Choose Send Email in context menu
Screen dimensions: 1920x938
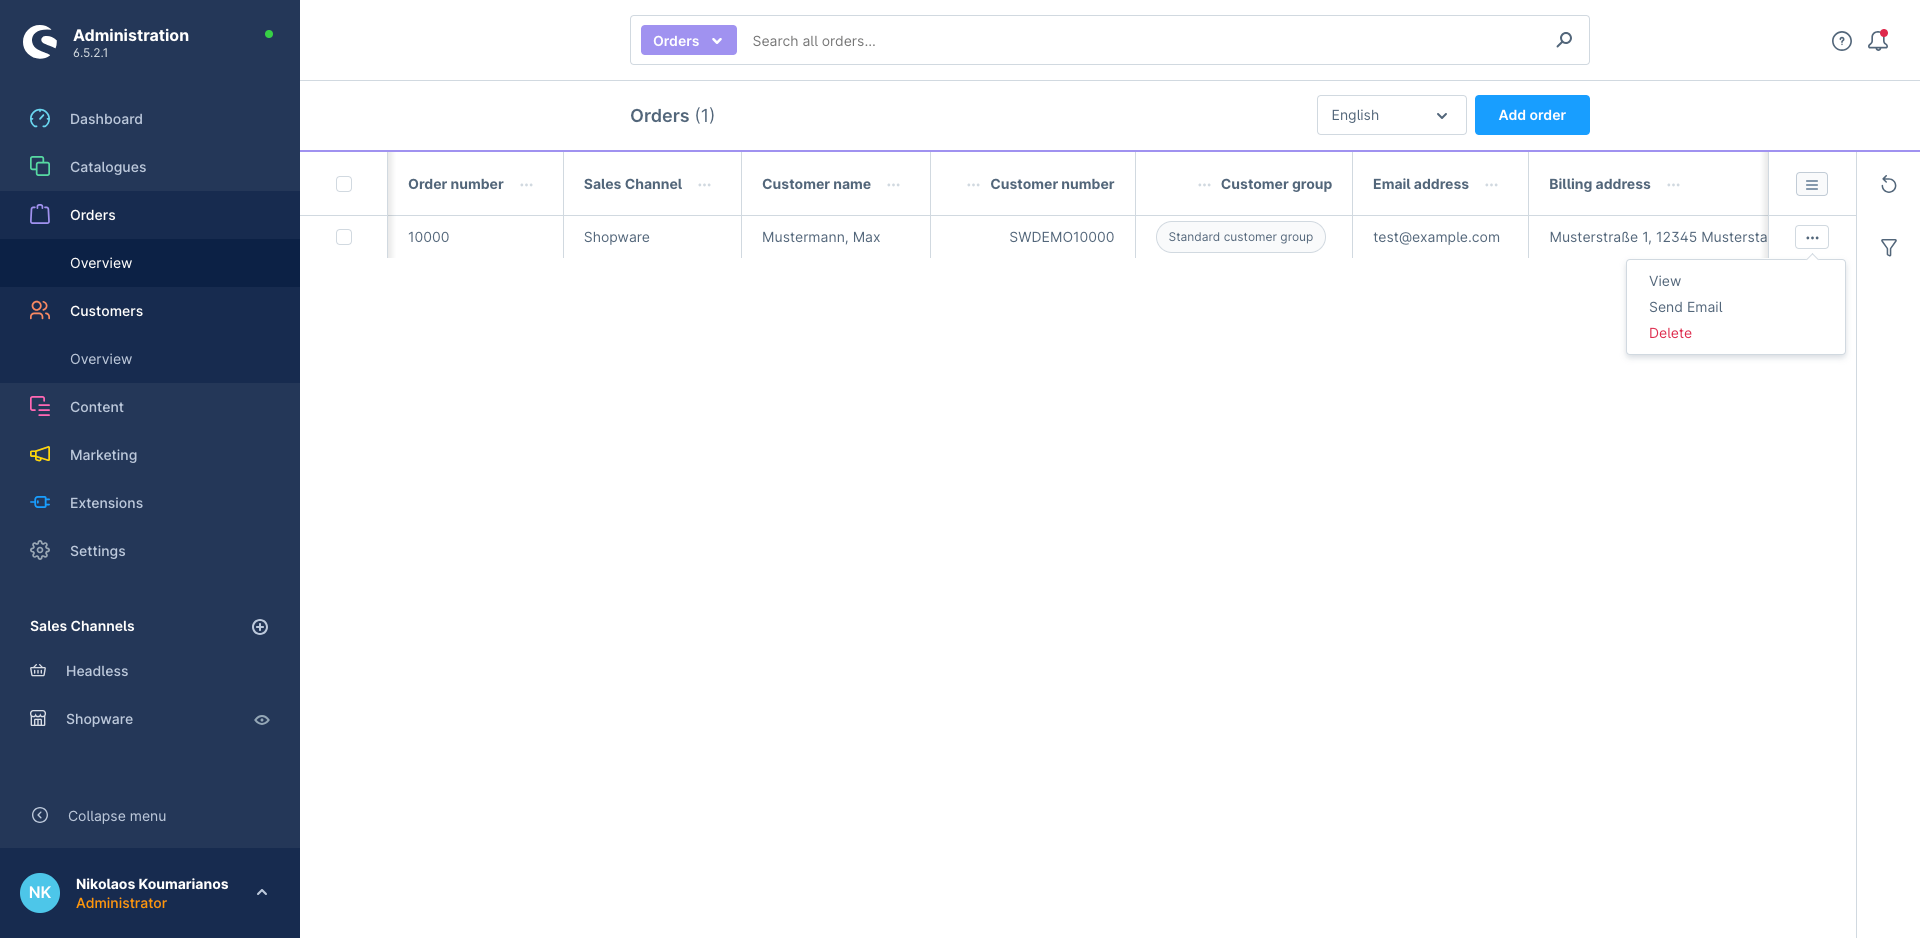[1686, 307]
